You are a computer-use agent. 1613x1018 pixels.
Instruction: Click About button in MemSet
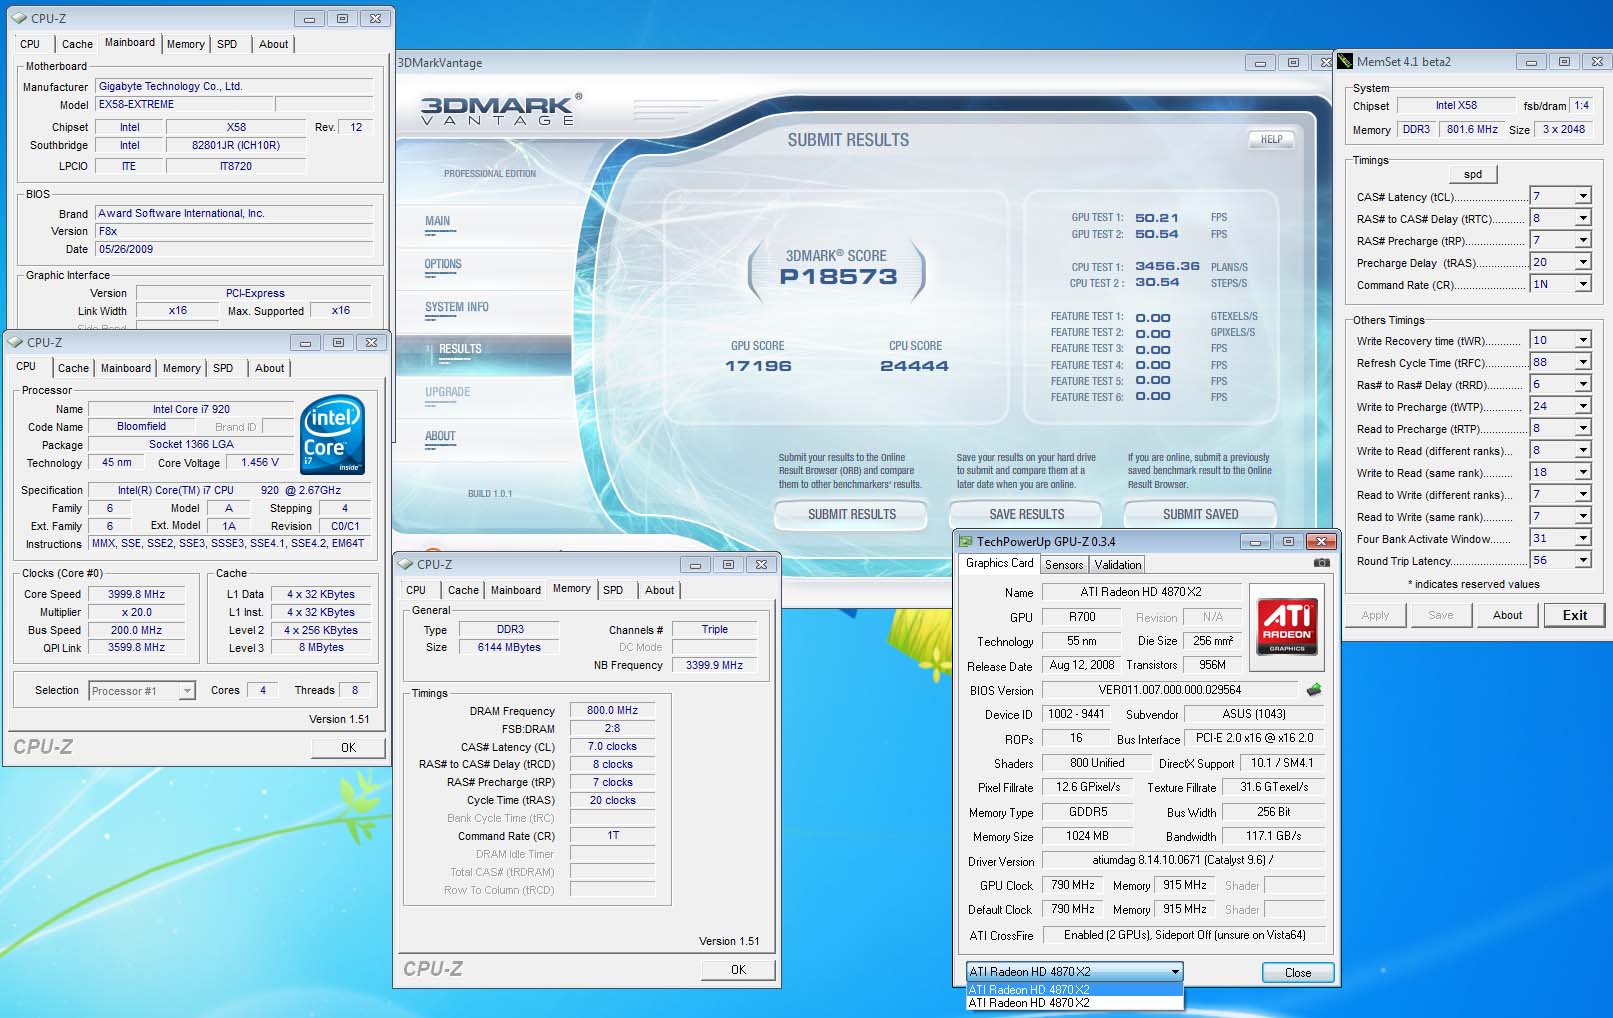[x=1507, y=615]
